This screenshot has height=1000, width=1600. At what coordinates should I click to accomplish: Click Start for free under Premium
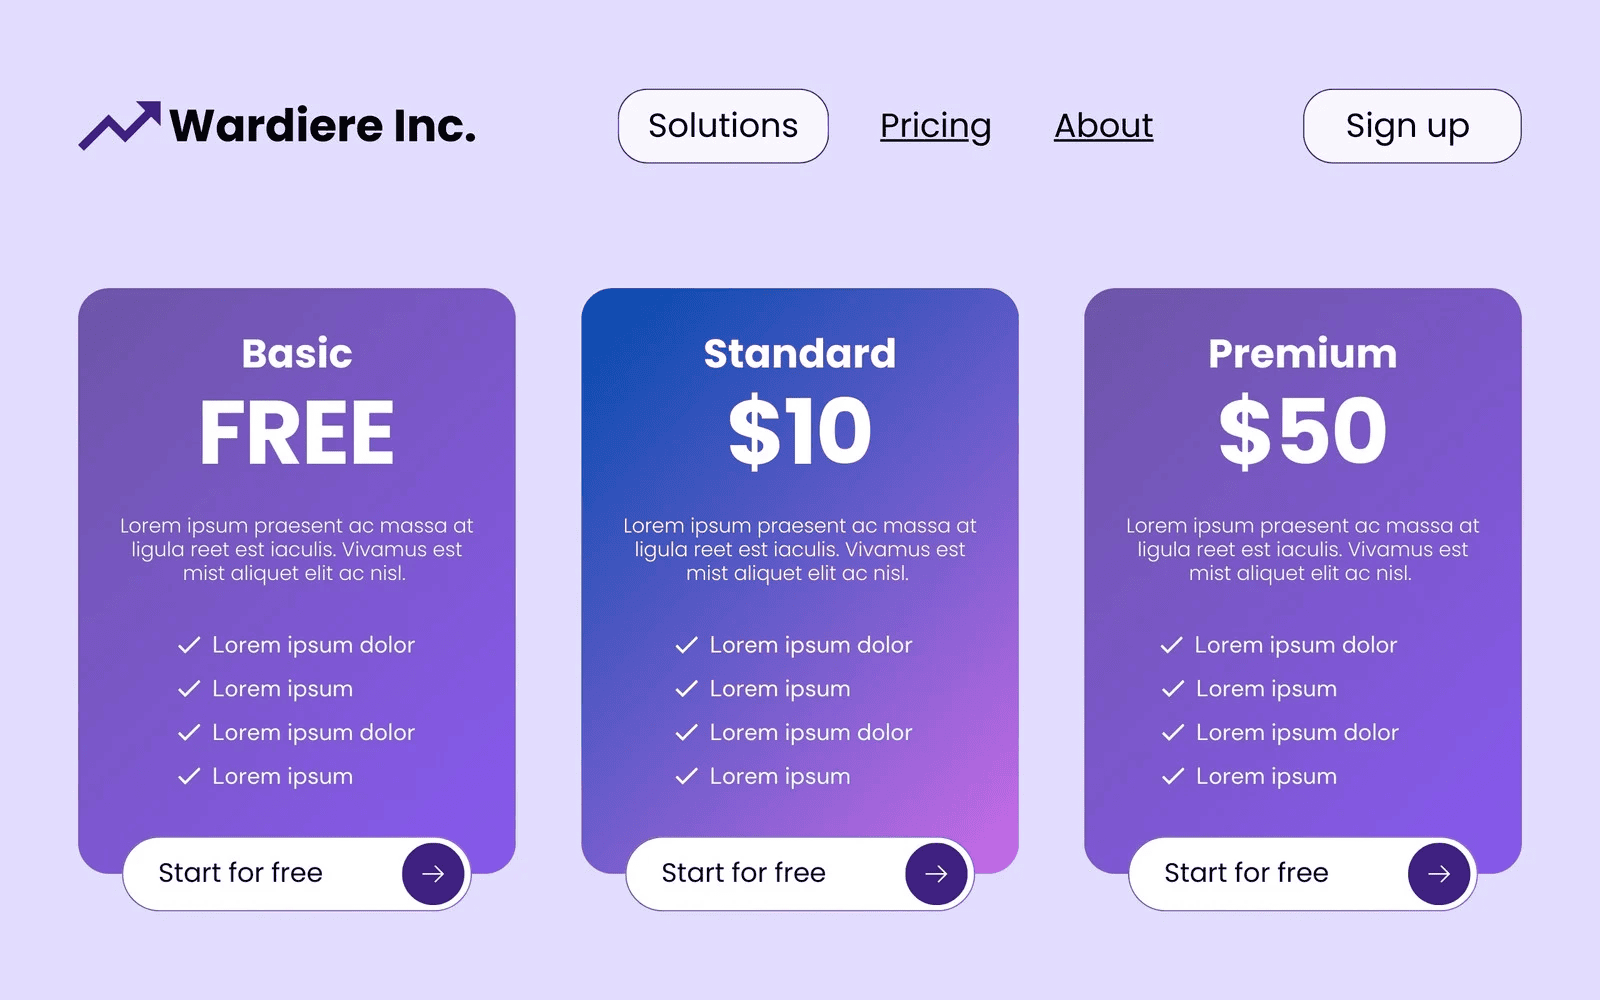coord(1247,873)
